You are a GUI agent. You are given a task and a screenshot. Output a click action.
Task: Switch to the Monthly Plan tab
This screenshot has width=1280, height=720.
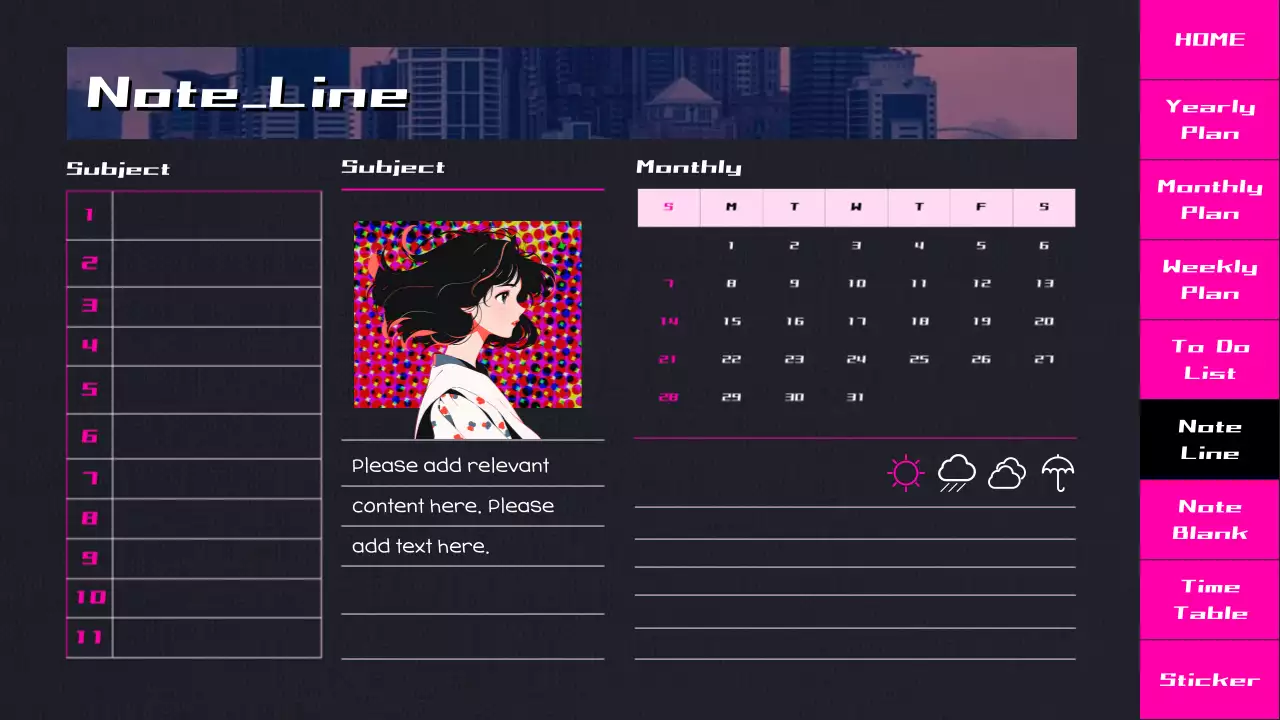[1209, 200]
